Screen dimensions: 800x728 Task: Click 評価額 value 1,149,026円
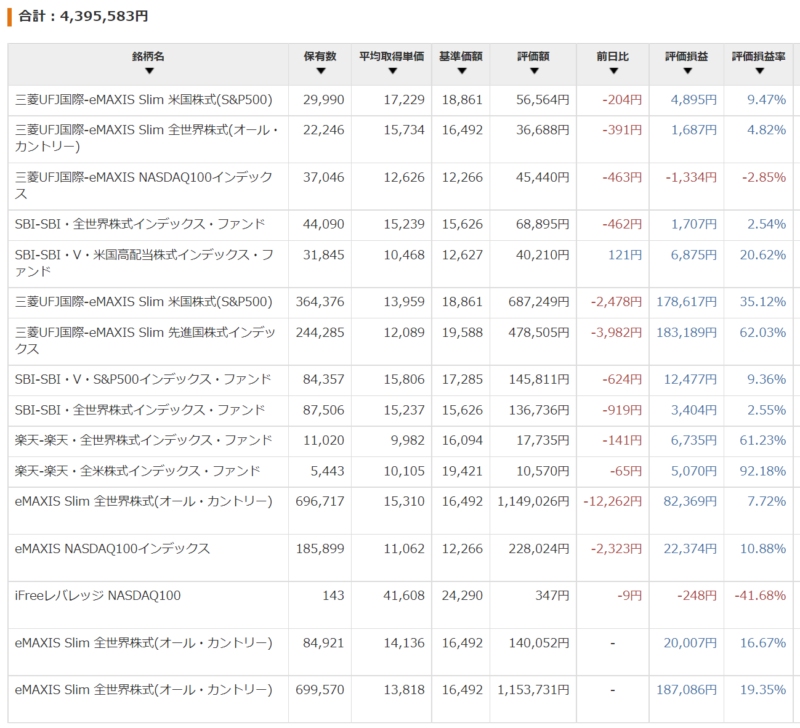tap(533, 501)
